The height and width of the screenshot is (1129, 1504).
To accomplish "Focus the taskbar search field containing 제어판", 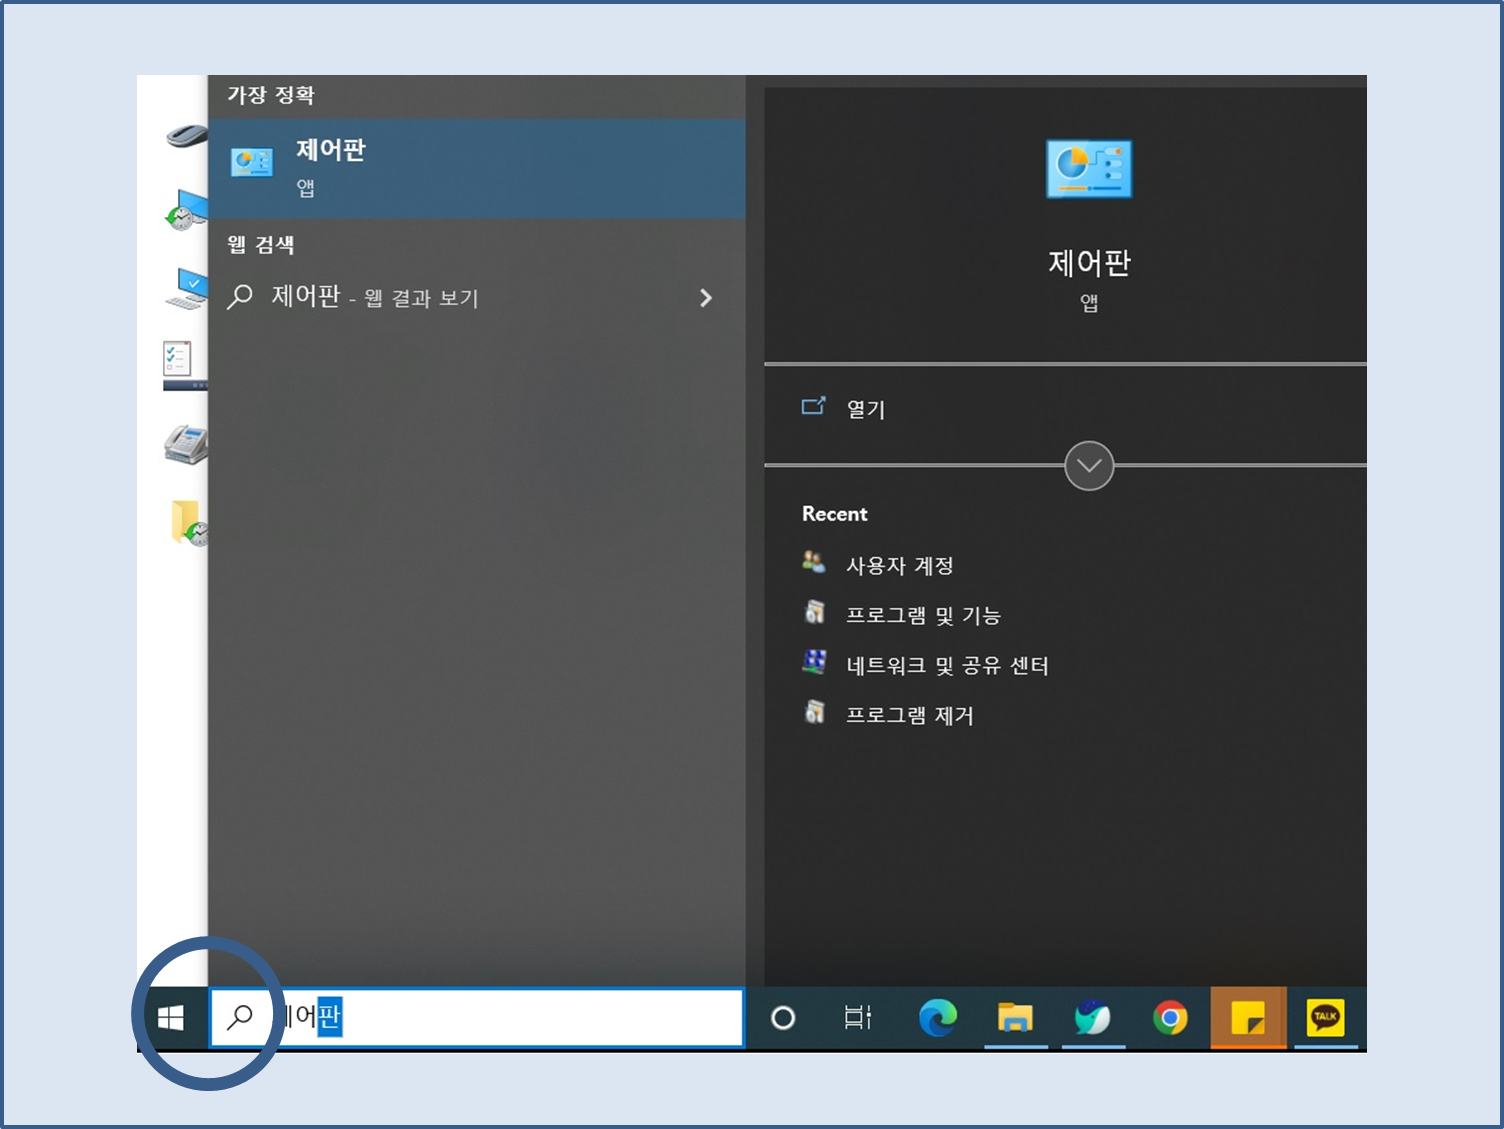I will pyautogui.click(x=477, y=1018).
